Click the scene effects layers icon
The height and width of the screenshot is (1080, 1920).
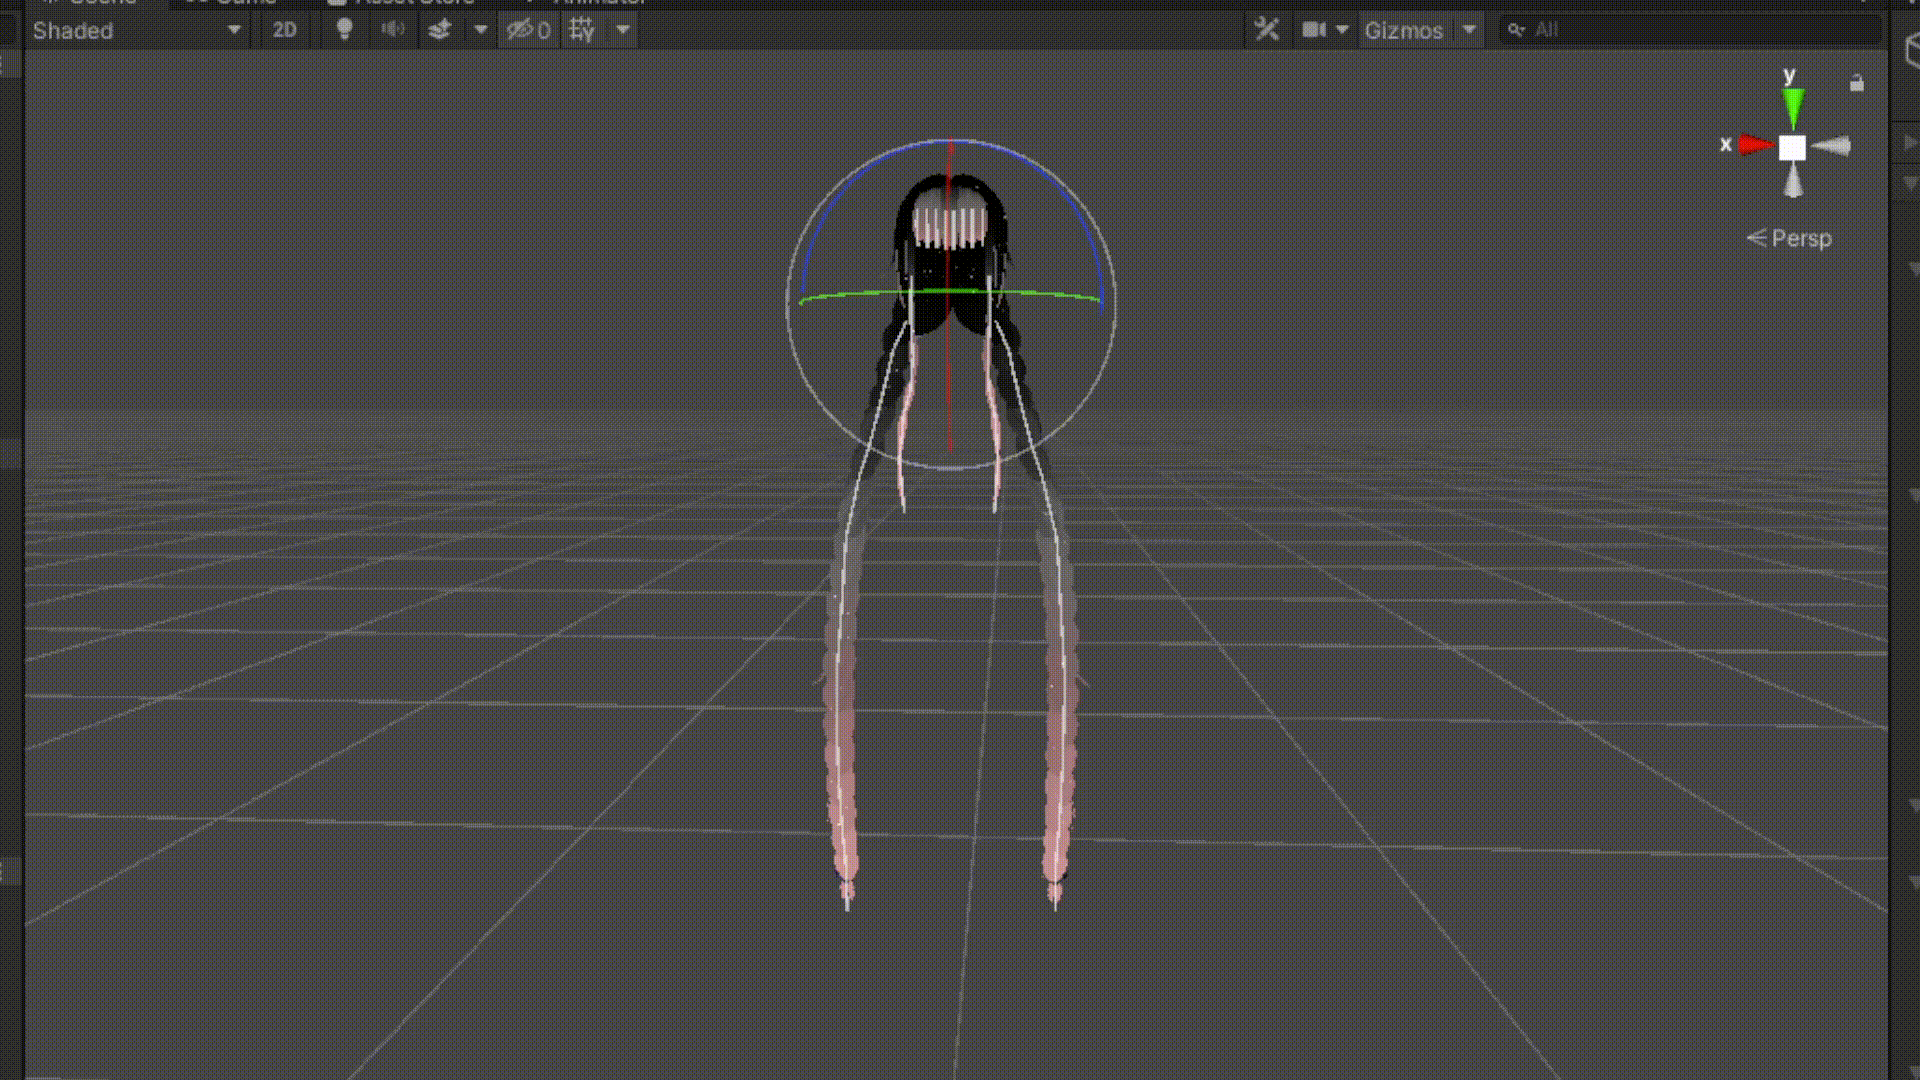click(440, 30)
